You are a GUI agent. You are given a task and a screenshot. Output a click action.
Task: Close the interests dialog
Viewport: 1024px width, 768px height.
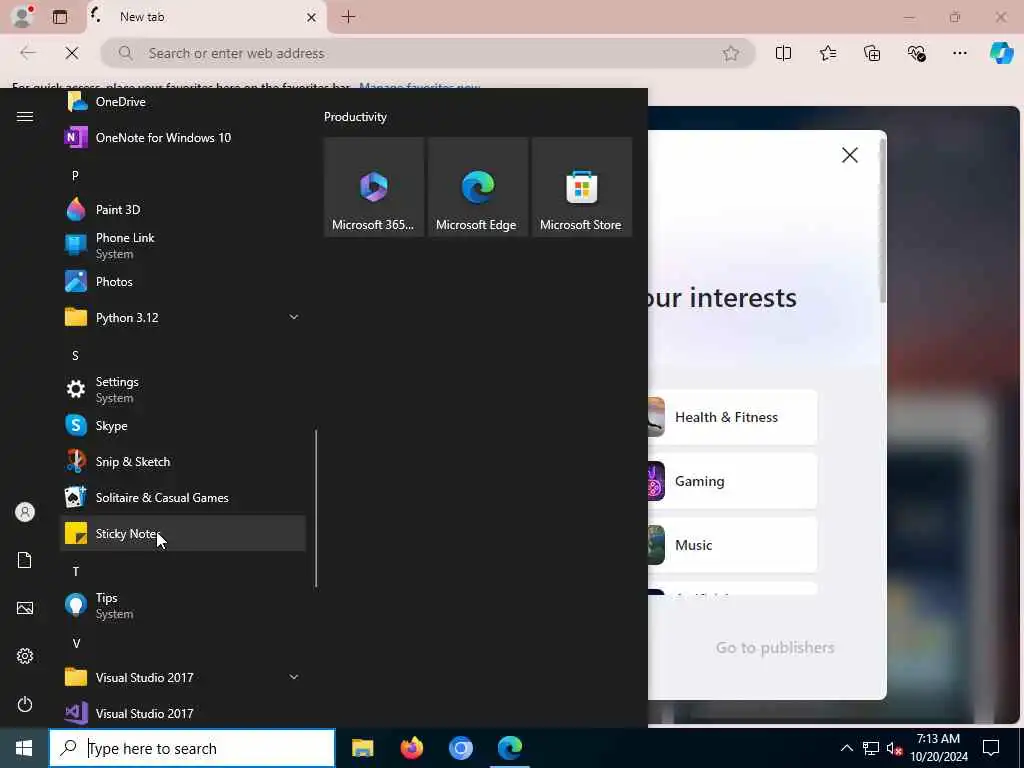850,155
